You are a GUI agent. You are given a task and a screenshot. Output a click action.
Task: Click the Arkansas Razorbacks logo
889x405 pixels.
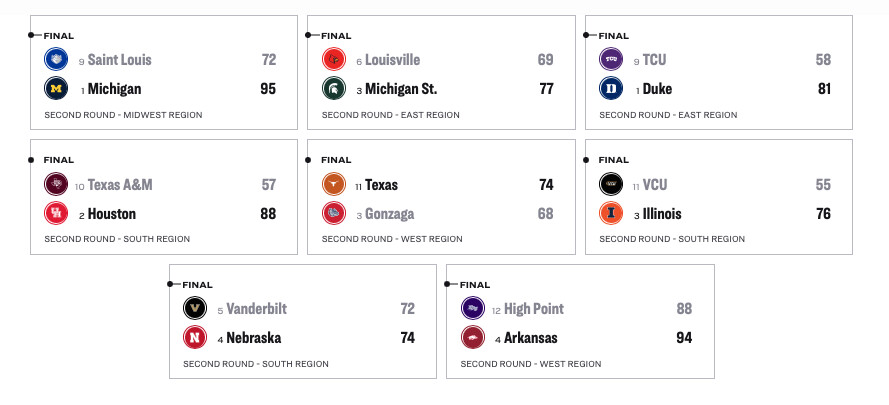tap(472, 338)
